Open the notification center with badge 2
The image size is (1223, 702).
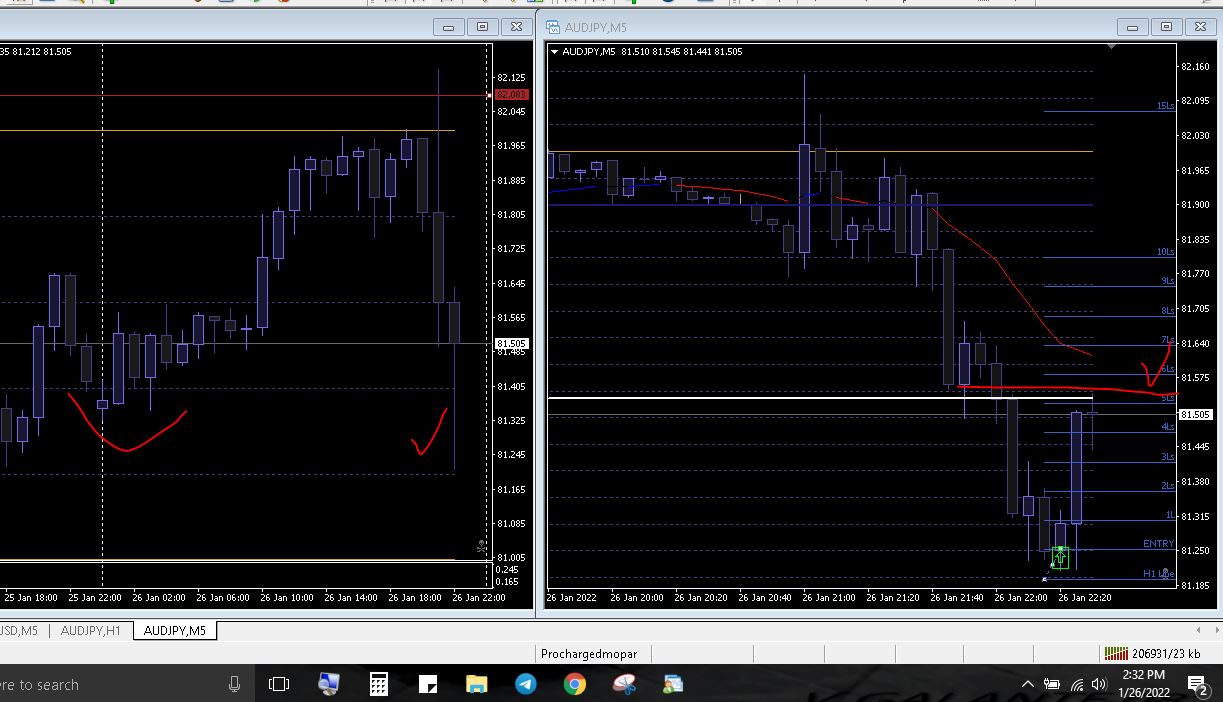[x=1196, y=685]
